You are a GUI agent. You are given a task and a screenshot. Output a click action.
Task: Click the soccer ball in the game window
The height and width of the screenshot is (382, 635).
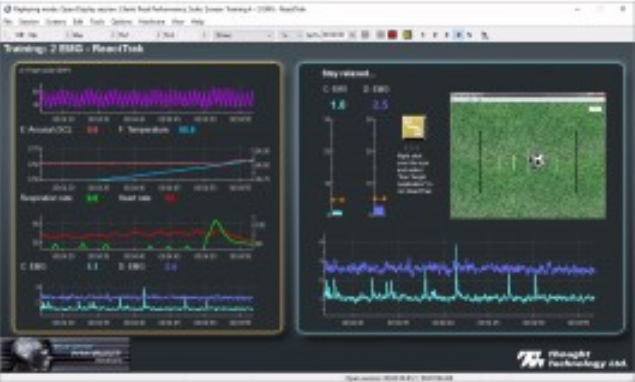pyautogui.click(x=537, y=161)
